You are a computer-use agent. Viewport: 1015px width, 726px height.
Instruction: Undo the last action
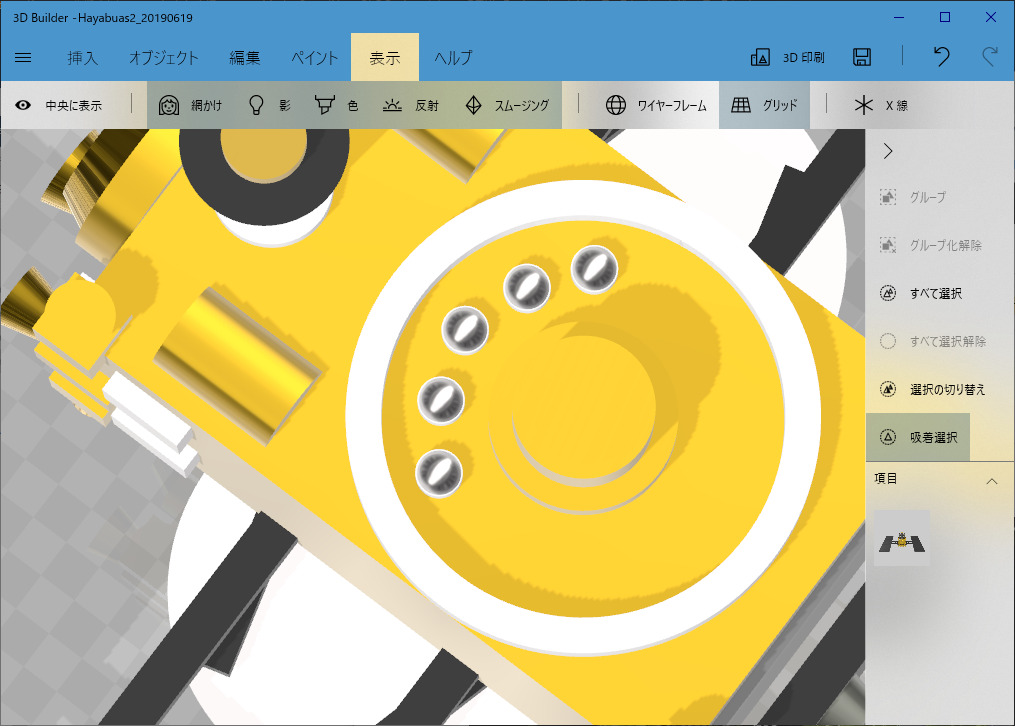pos(941,57)
